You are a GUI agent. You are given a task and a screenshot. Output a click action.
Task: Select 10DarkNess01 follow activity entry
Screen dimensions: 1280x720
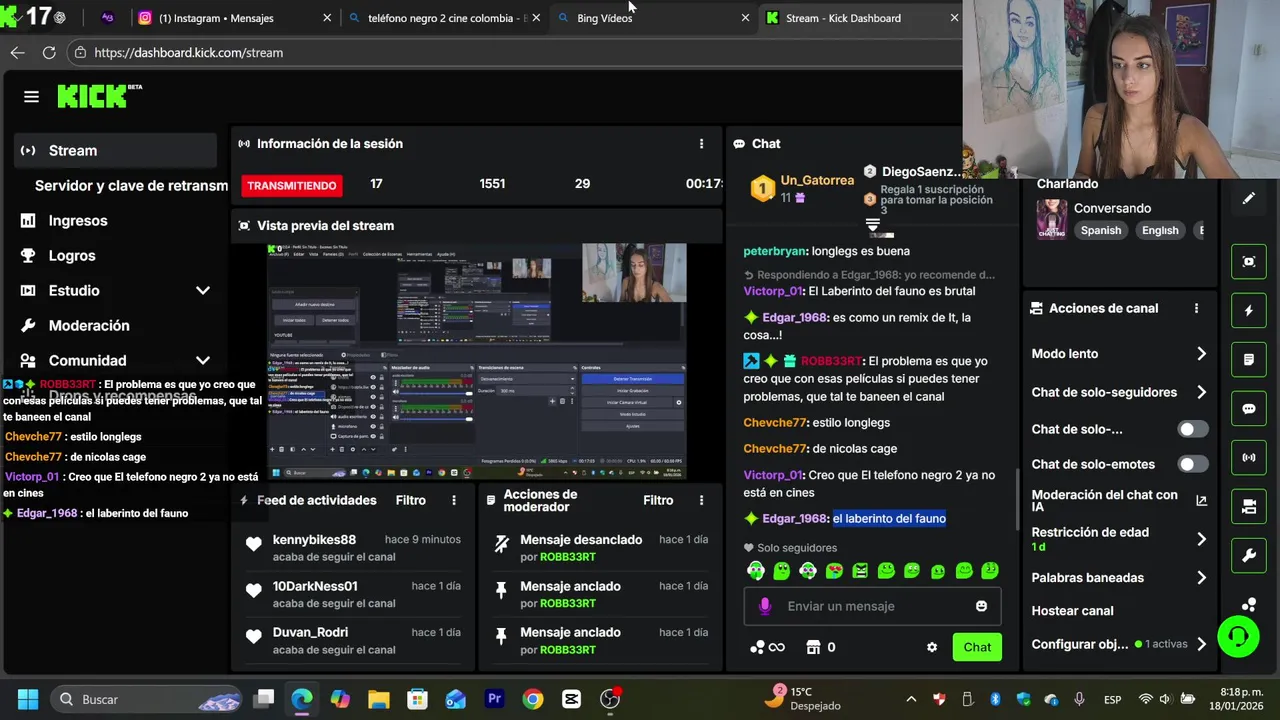(353, 594)
